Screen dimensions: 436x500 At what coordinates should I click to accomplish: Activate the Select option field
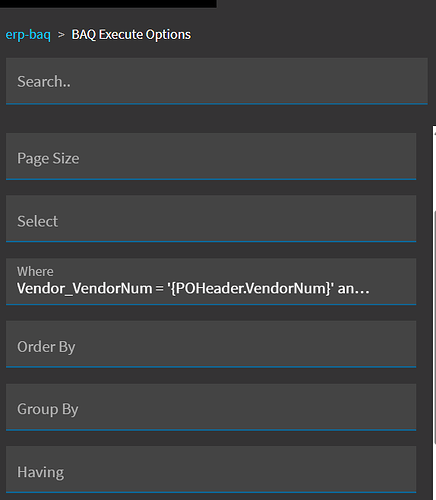pyautogui.click(x=211, y=219)
